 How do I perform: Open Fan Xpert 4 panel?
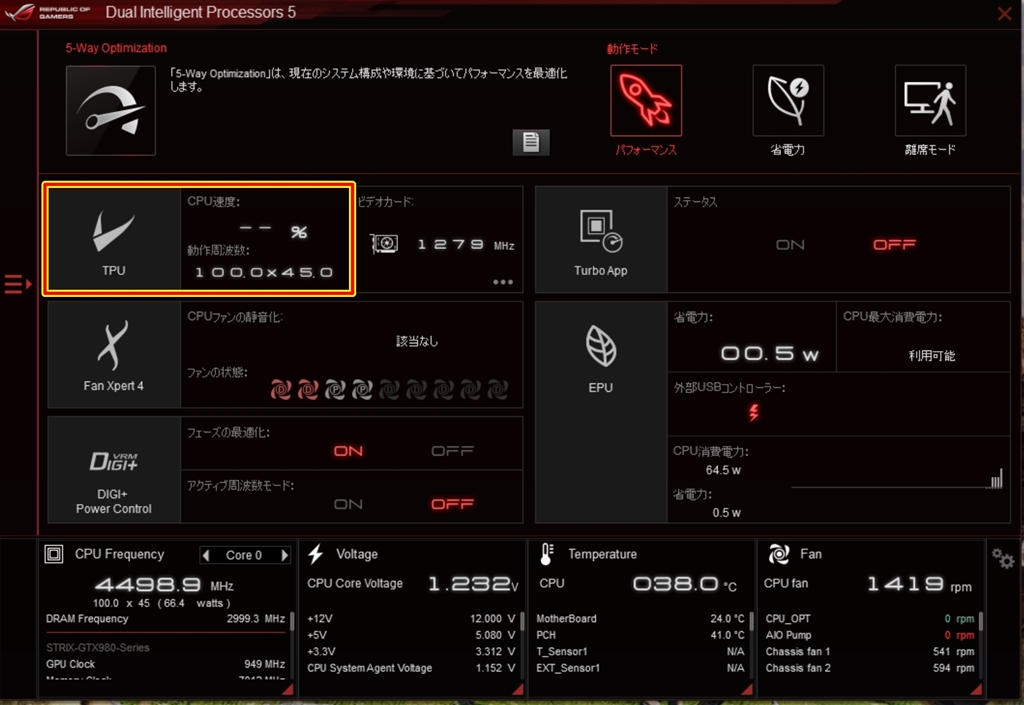[114, 355]
